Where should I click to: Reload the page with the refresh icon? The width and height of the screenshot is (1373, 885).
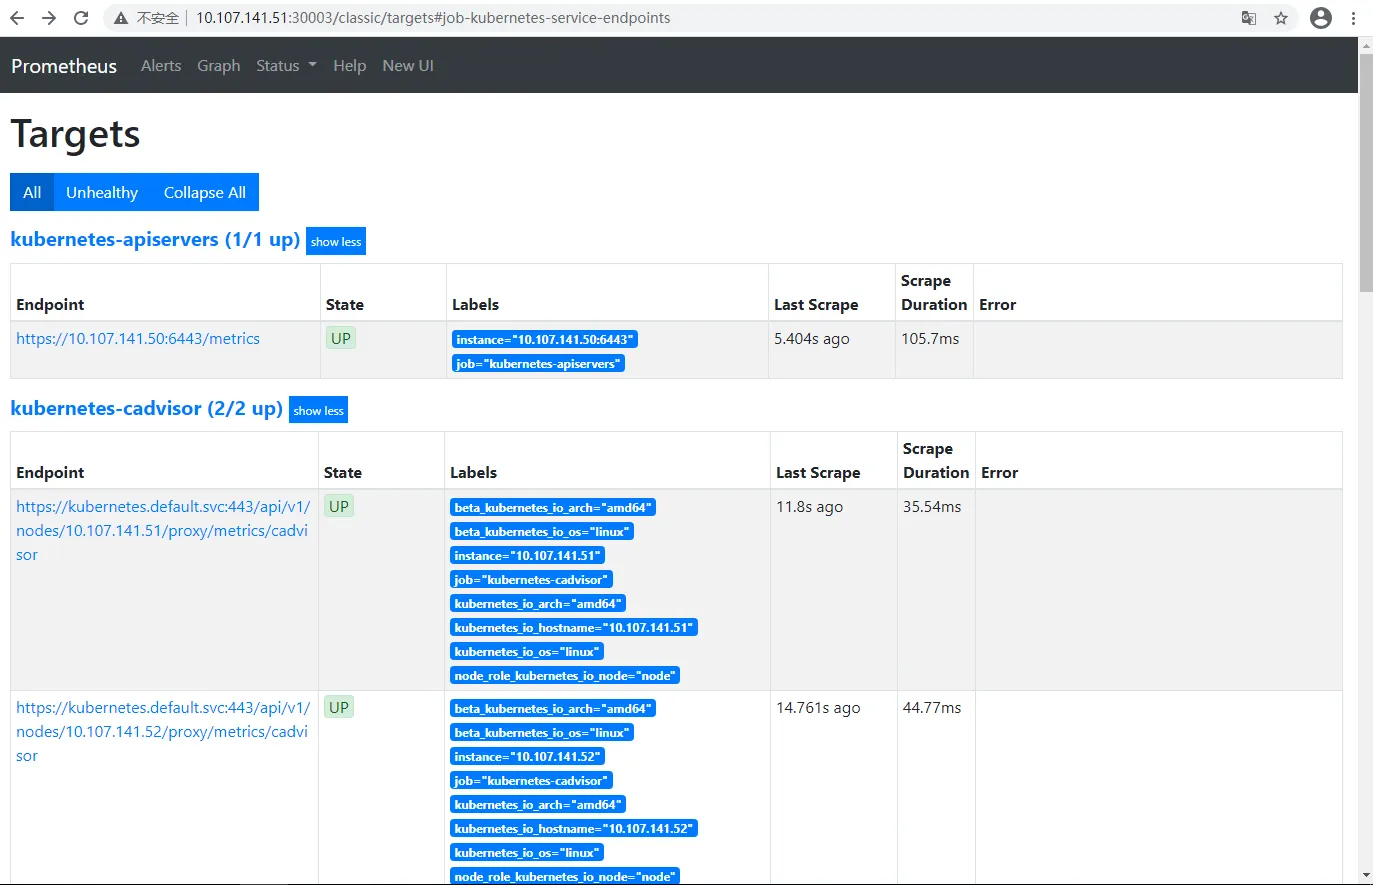81,18
